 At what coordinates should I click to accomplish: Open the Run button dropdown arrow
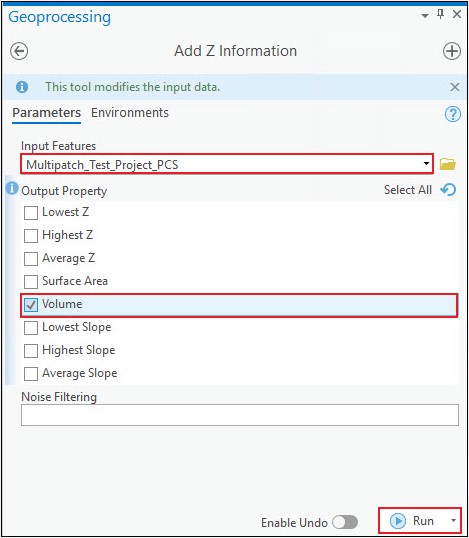[x=453, y=521]
